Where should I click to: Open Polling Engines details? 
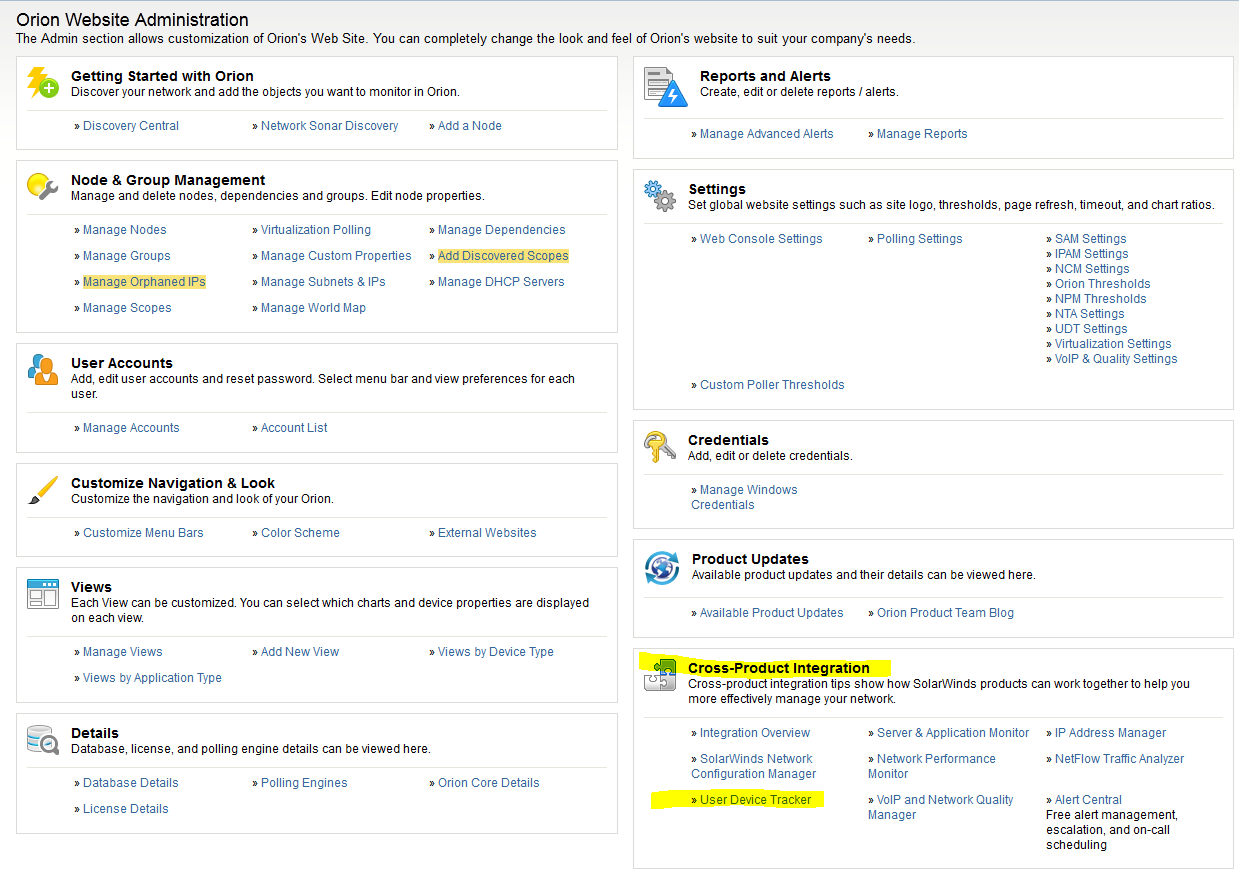point(304,783)
